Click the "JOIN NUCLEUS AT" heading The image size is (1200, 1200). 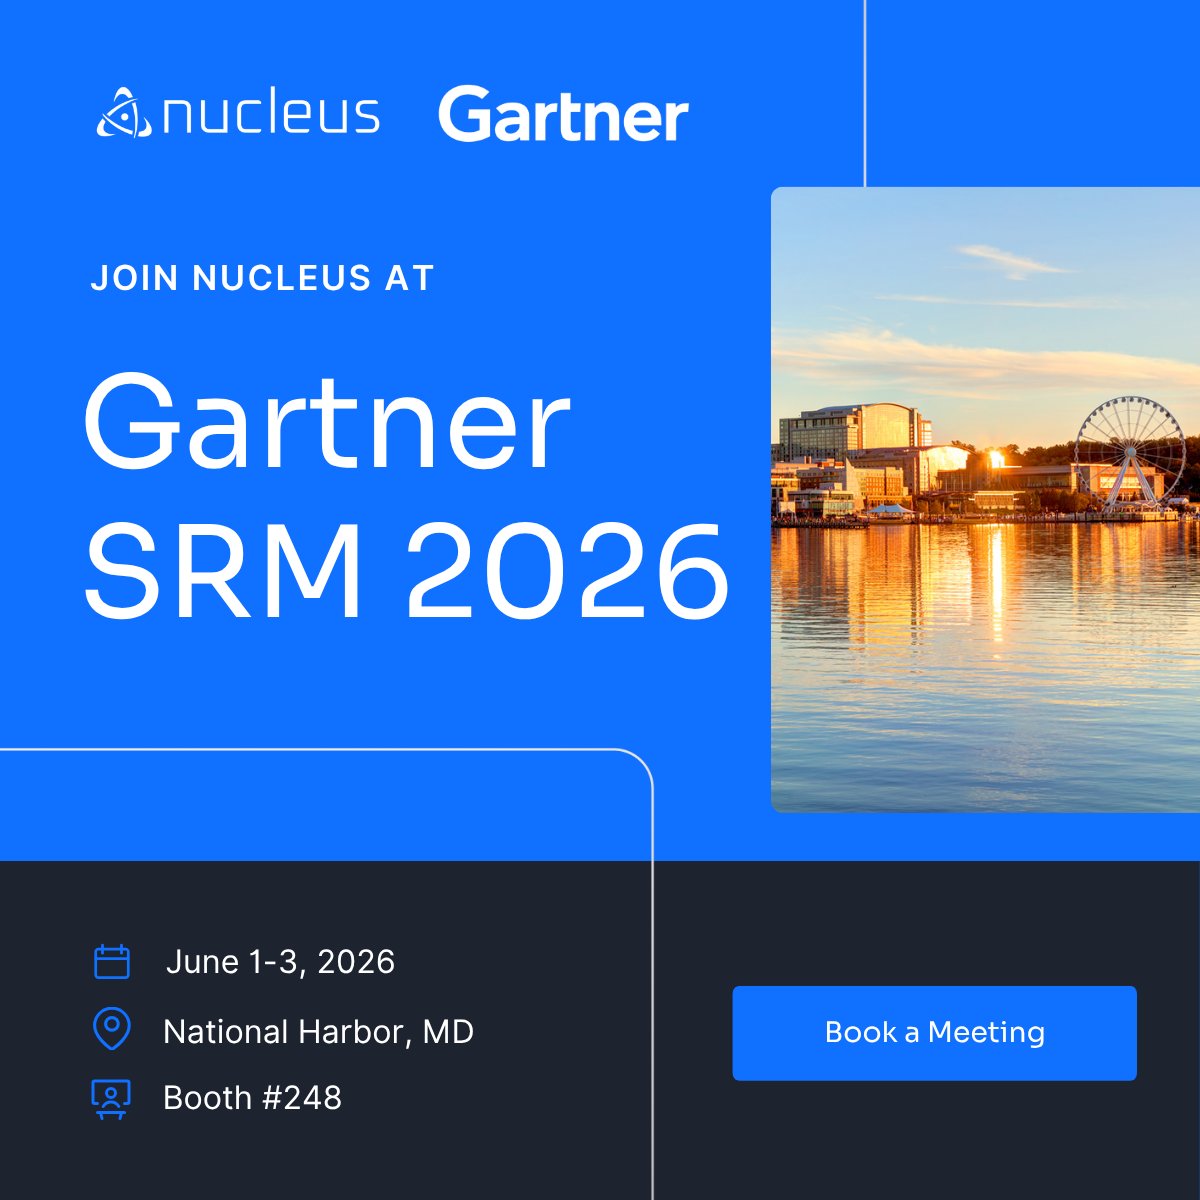click(262, 278)
